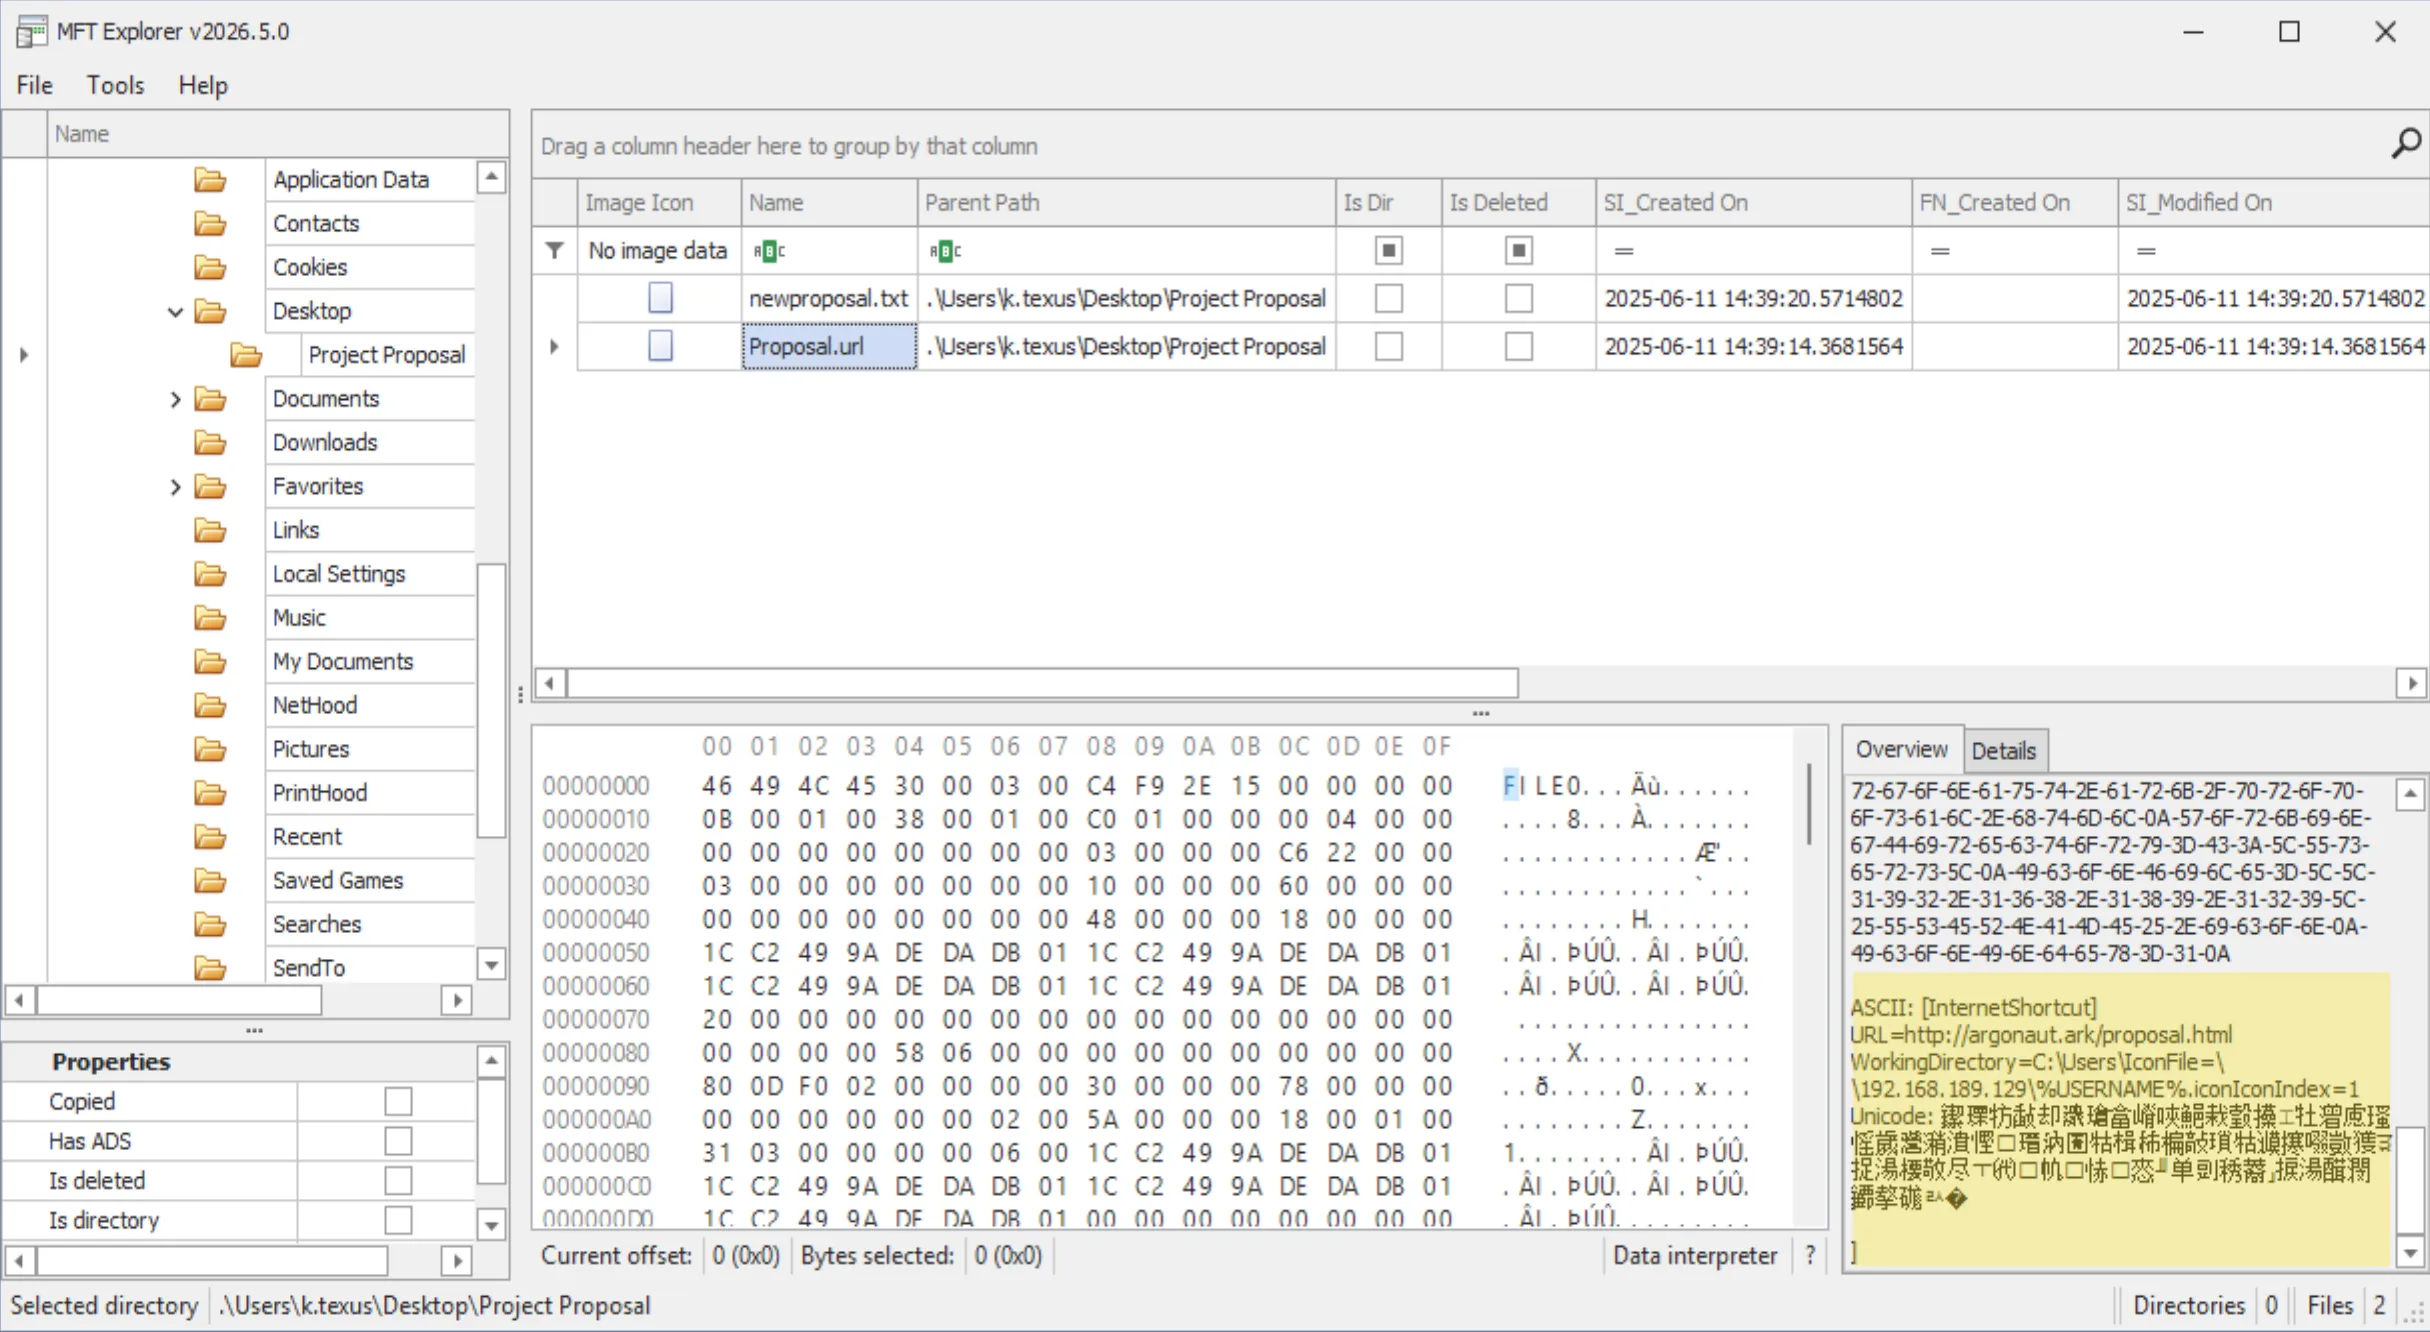This screenshot has width=2430, height=1332.
Task: Toggle the Has ADS property checkbox
Action: click(x=398, y=1141)
